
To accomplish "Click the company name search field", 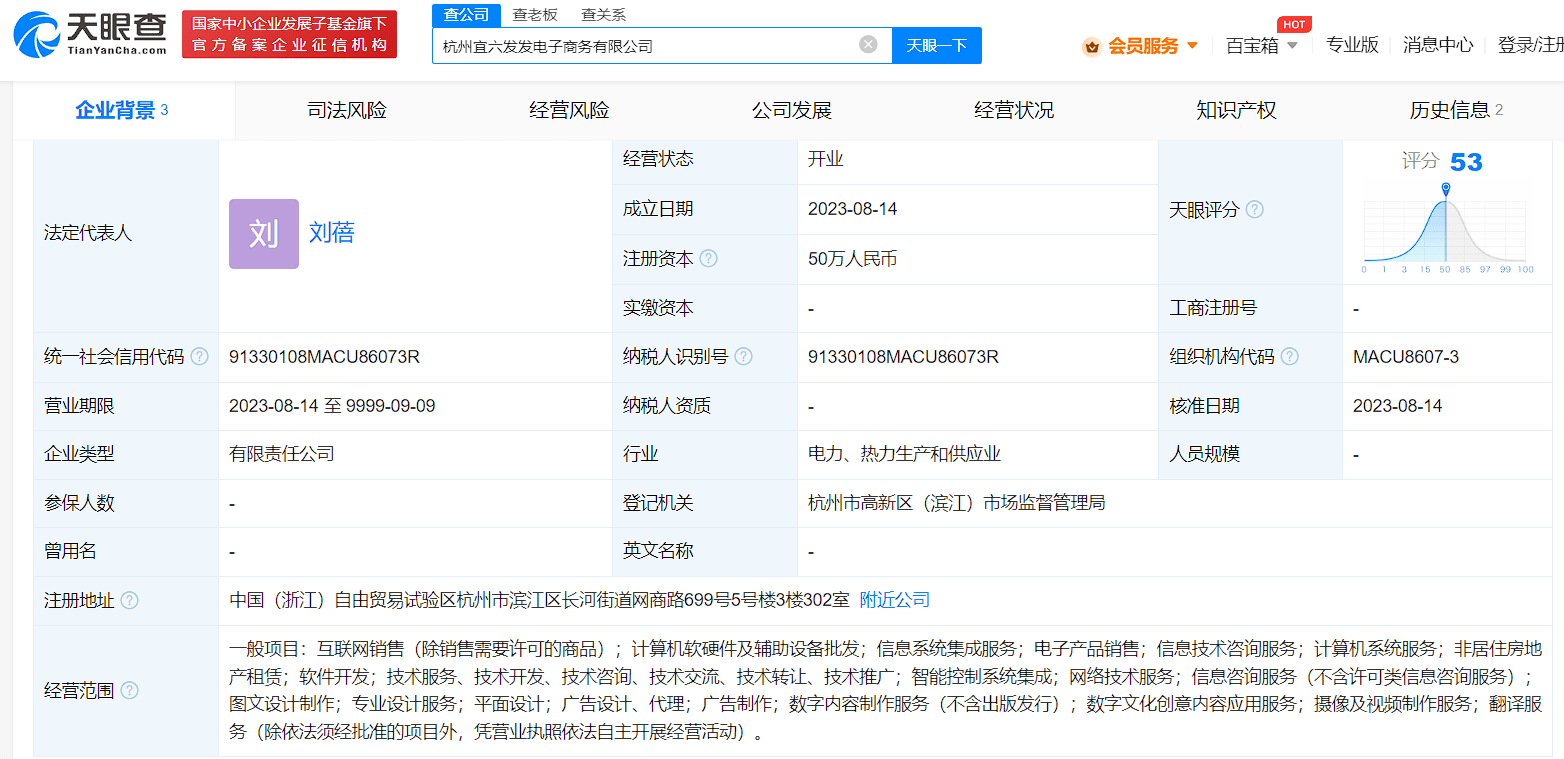I will (x=645, y=46).
